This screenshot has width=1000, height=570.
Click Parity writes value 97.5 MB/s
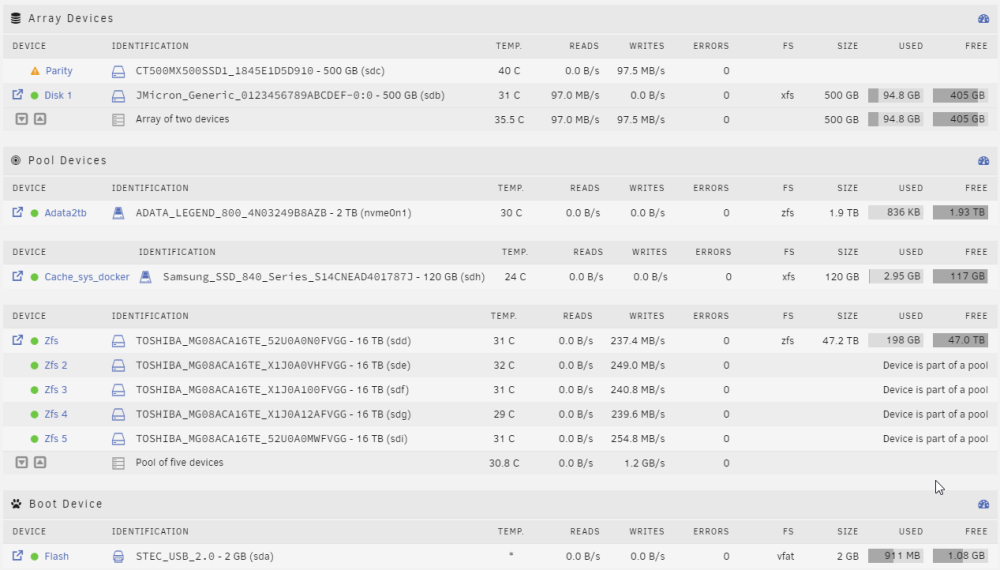click(640, 71)
